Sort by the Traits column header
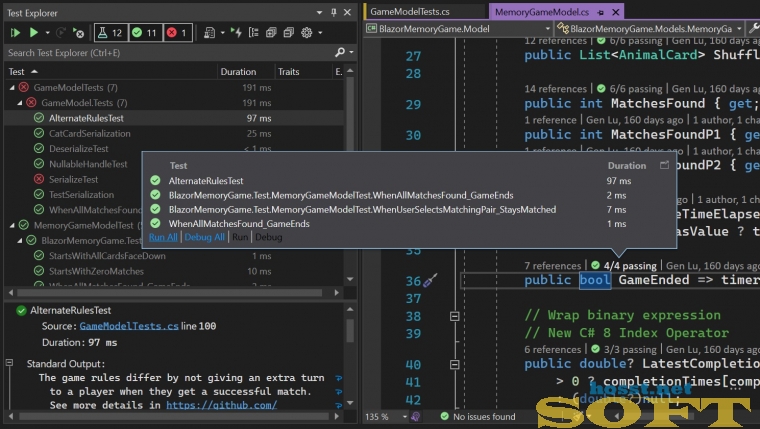This screenshot has width=760, height=429. coord(288,72)
